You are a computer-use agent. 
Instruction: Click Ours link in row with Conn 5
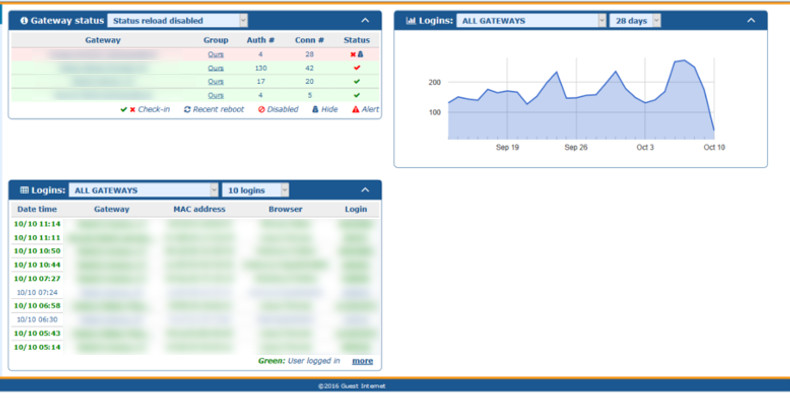216,95
